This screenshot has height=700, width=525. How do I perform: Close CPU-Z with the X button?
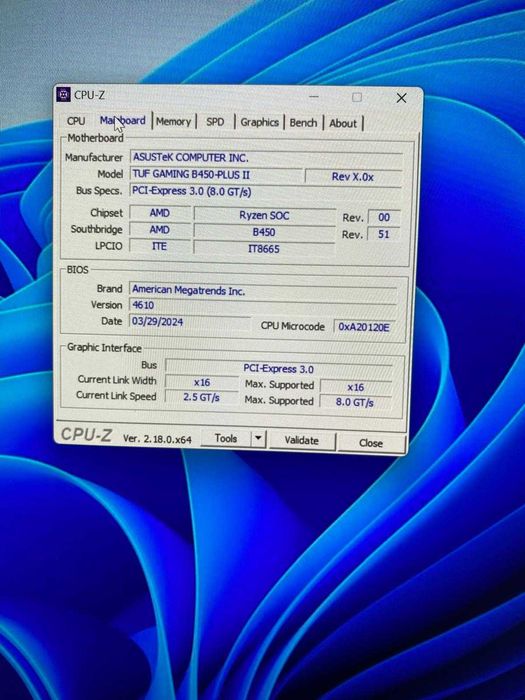point(401,98)
